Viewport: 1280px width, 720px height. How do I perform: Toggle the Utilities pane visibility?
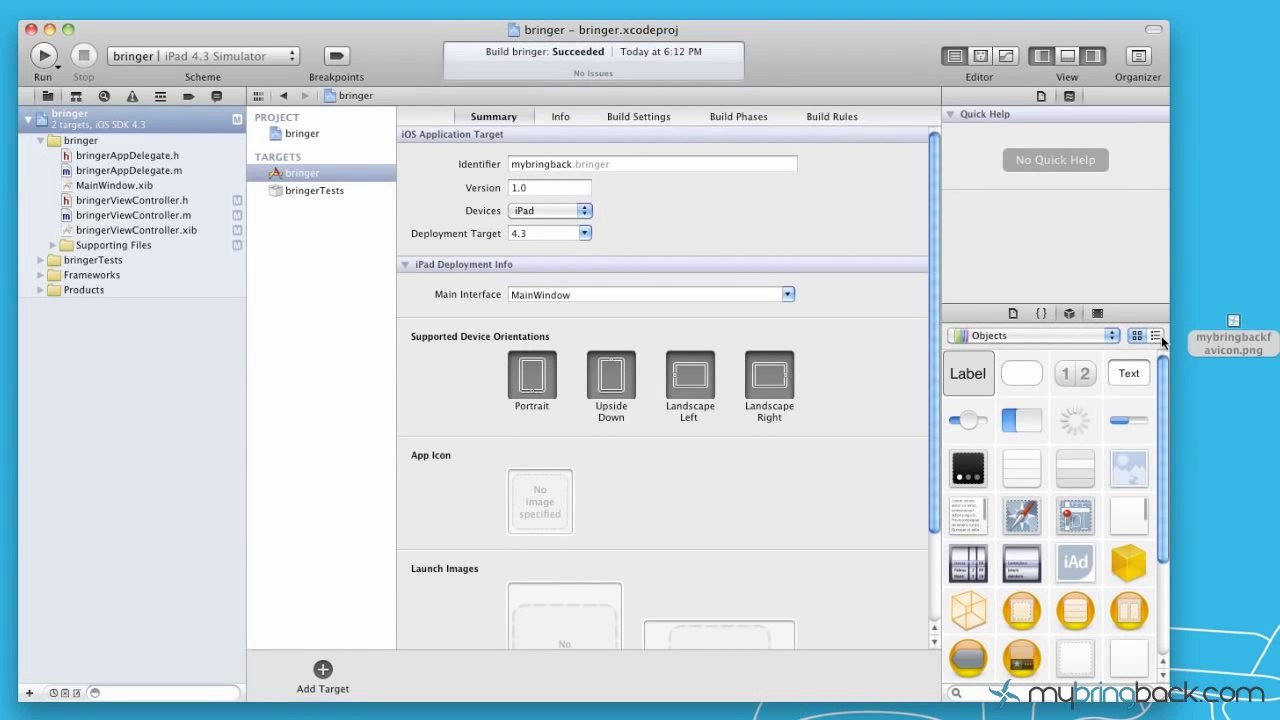[1093, 56]
